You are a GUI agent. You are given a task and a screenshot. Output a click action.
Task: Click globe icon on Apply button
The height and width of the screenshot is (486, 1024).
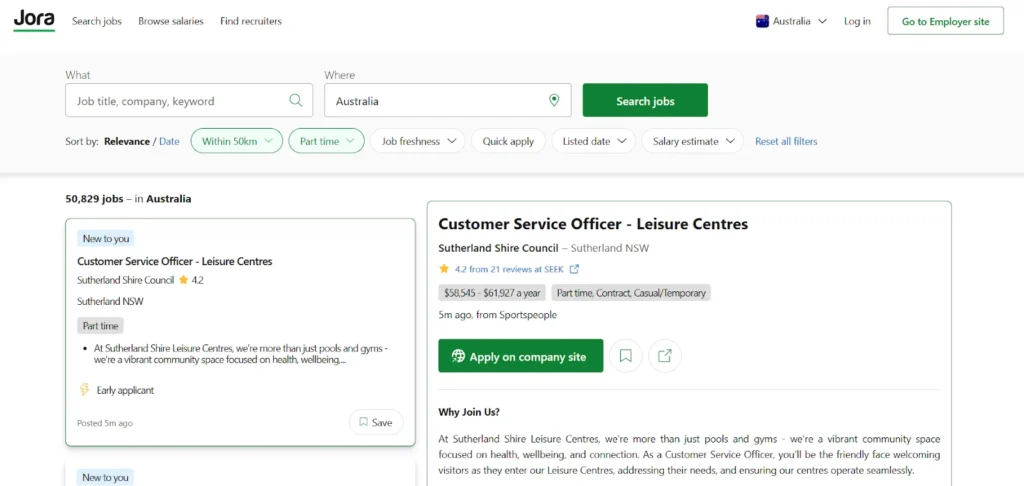[458, 356]
